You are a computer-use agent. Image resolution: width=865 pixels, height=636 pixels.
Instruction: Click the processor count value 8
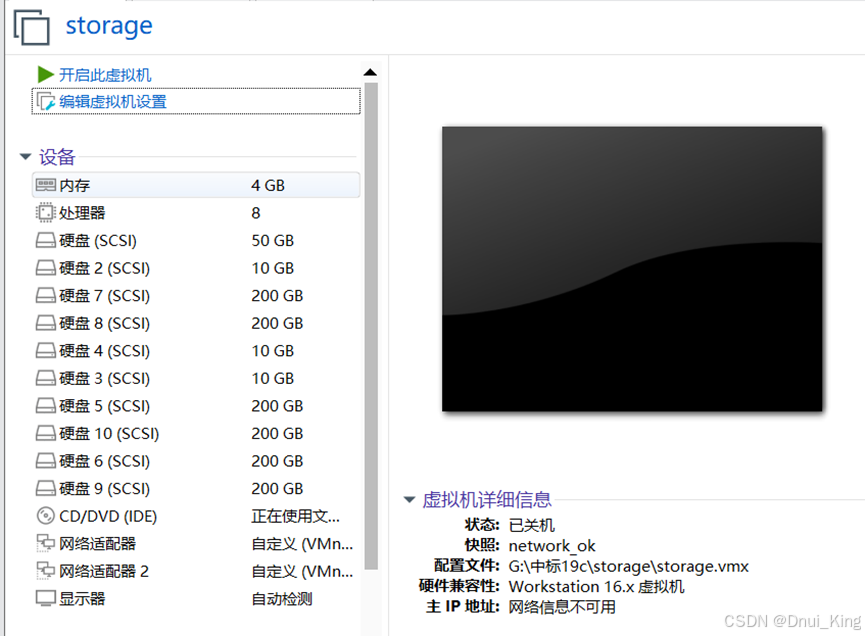(256, 213)
